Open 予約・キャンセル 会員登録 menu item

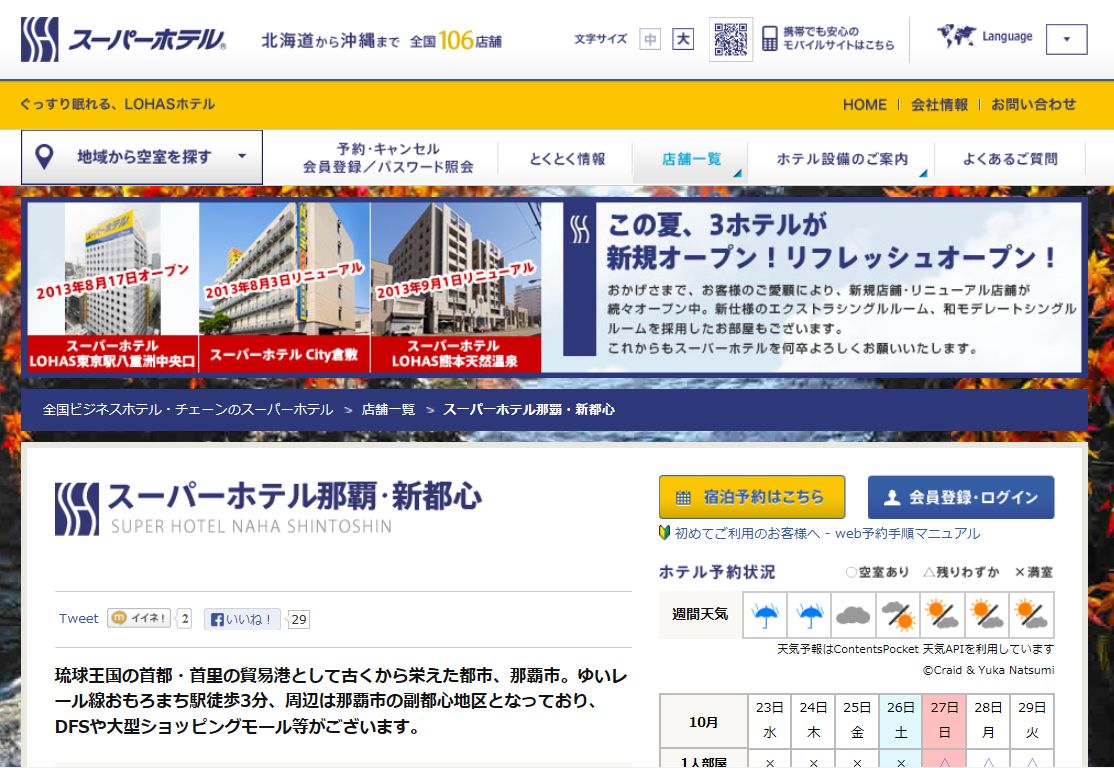click(388, 158)
